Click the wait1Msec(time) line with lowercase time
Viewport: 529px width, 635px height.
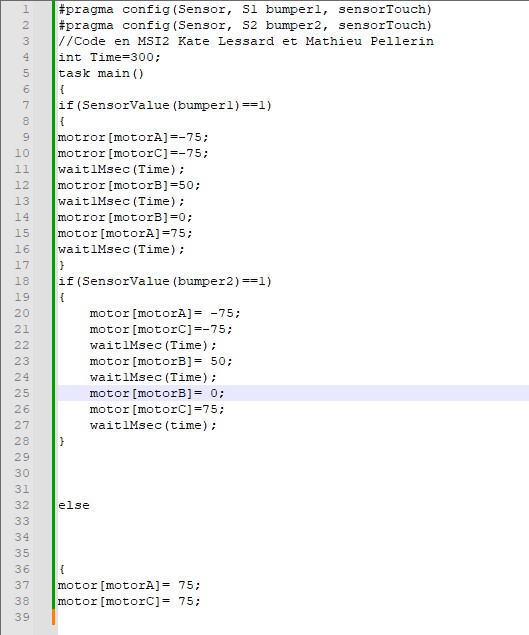coord(153,425)
